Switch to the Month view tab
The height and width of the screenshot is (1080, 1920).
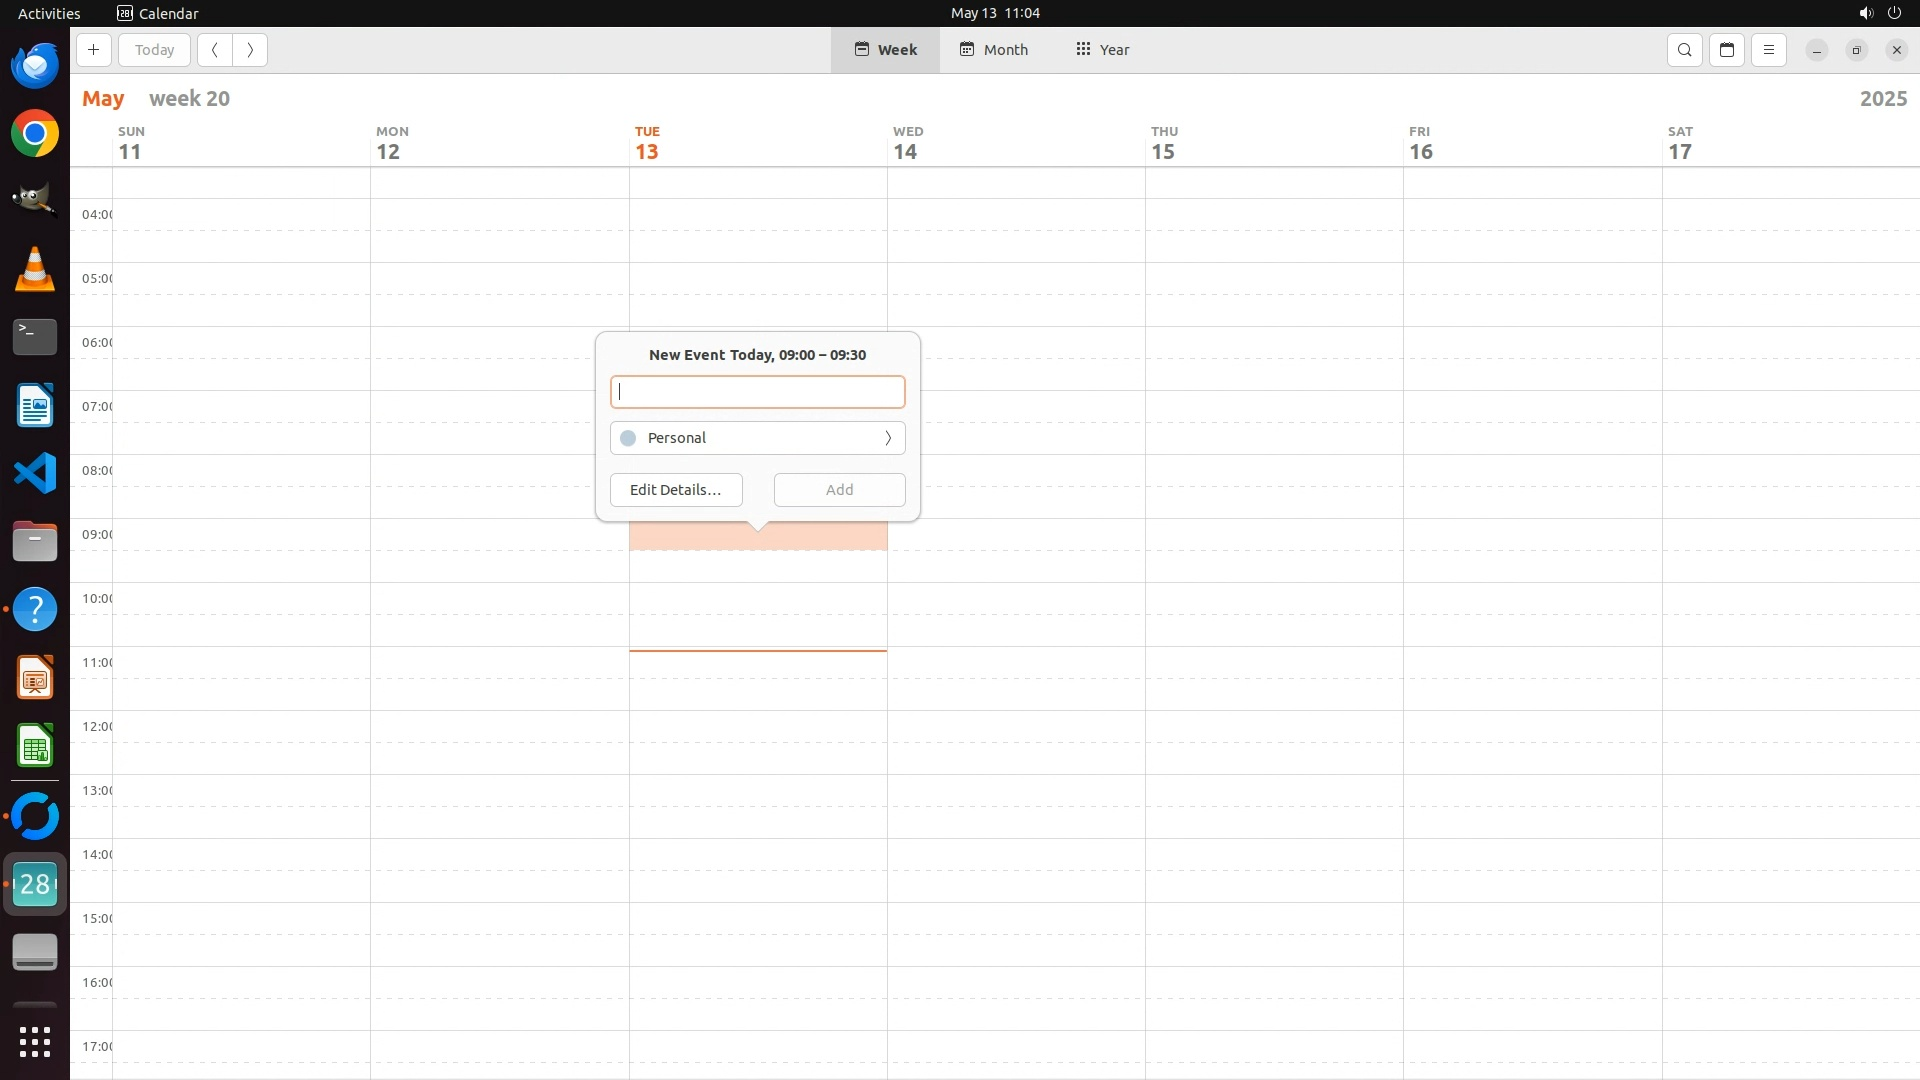click(x=993, y=50)
